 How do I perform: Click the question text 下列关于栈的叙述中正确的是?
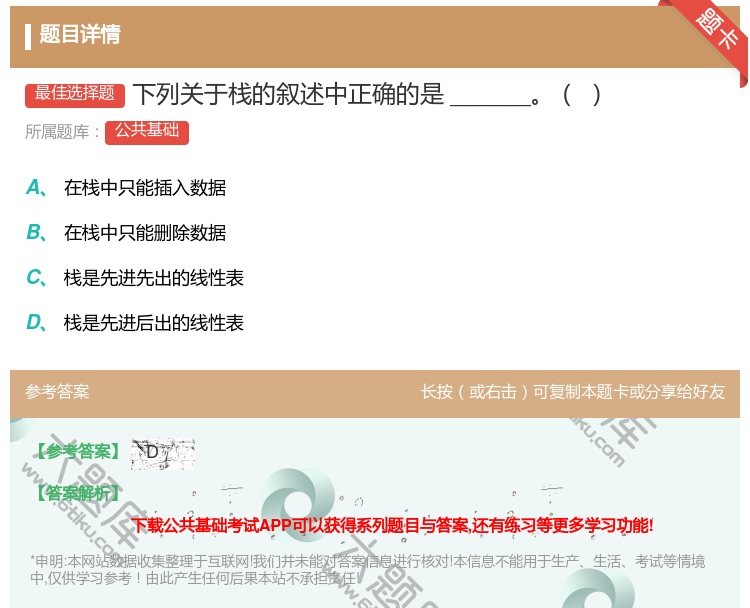(288, 94)
